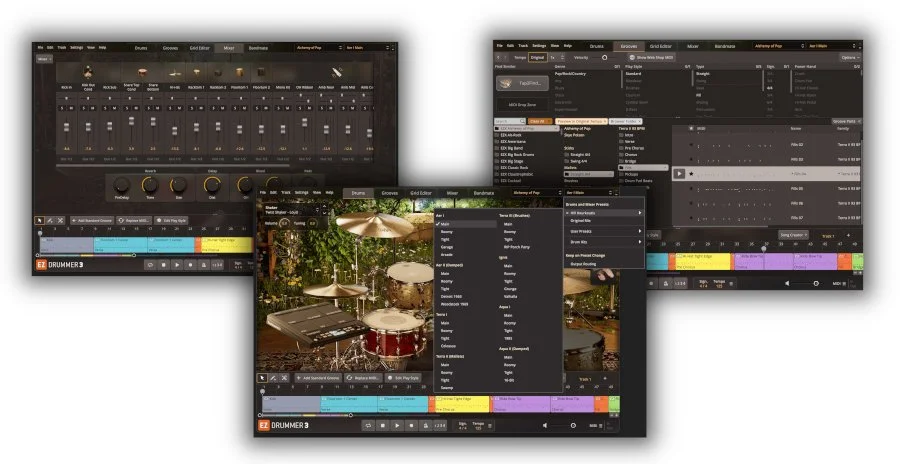Mute the Snare Bottom mixer channel

point(158,108)
